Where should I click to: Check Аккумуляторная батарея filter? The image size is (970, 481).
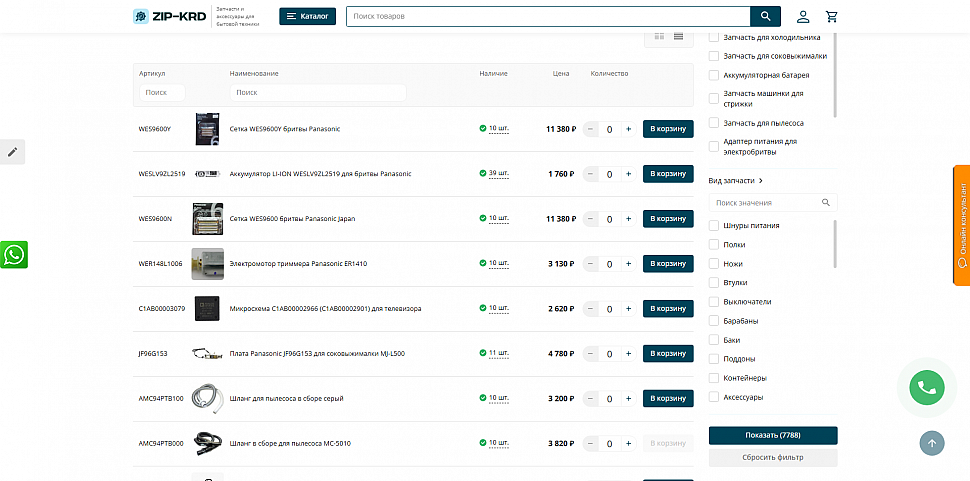(x=714, y=75)
